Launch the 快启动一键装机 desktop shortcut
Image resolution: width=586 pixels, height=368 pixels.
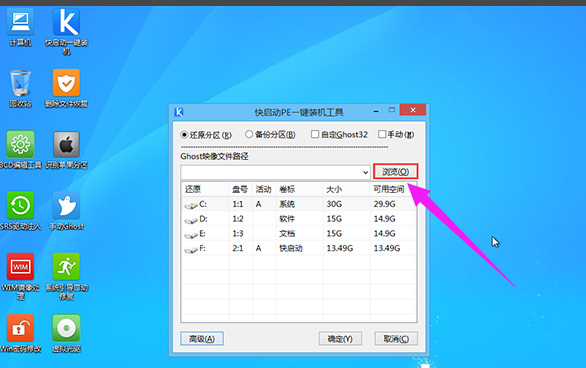[66, 22]
